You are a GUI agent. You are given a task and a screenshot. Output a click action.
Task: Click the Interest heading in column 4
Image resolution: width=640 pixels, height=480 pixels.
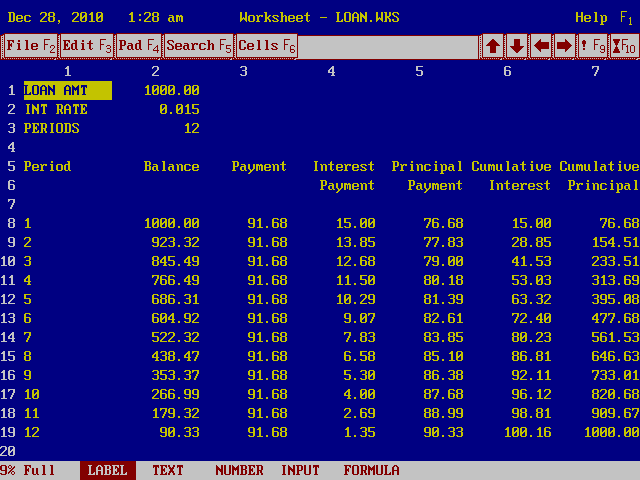[344, 167]
